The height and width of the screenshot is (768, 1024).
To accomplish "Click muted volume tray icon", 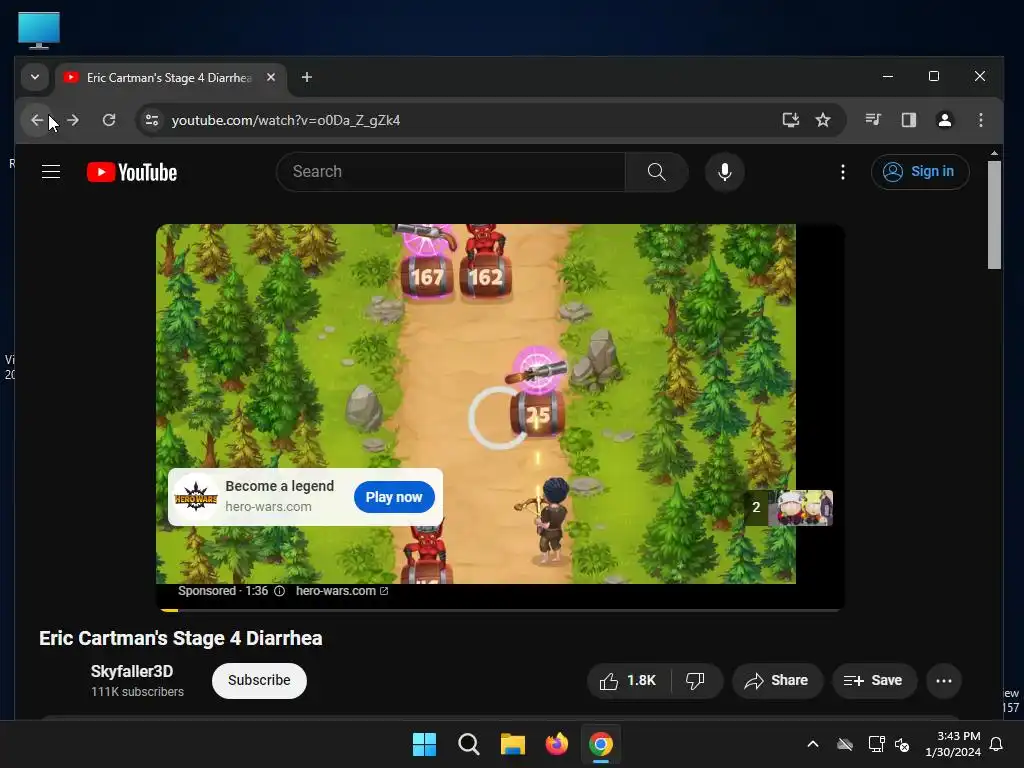I will tap(902, 744).
